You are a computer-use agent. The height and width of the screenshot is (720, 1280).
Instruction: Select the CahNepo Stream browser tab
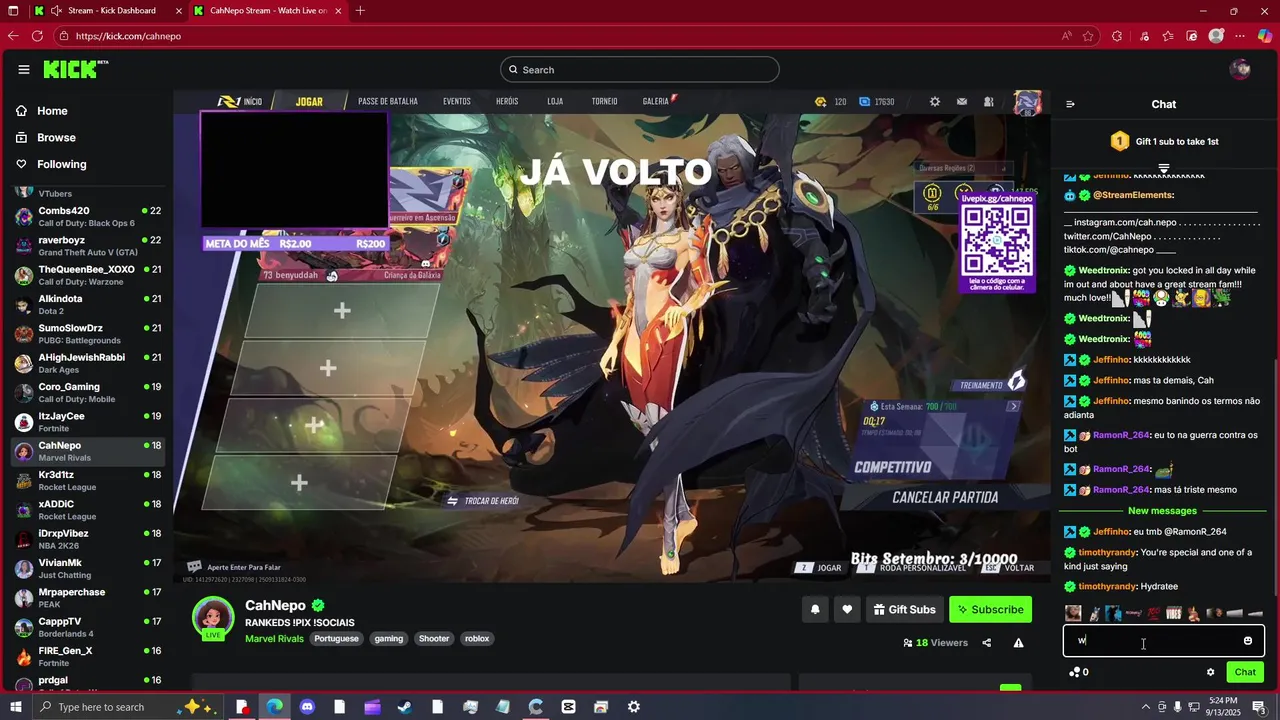tap(268, 11)
